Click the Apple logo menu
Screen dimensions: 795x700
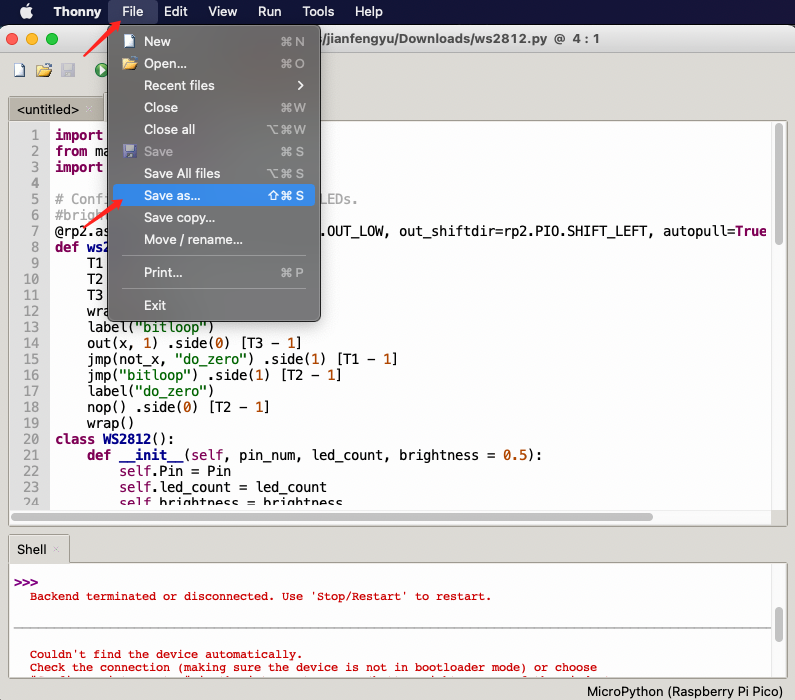[x=26, y=11]
